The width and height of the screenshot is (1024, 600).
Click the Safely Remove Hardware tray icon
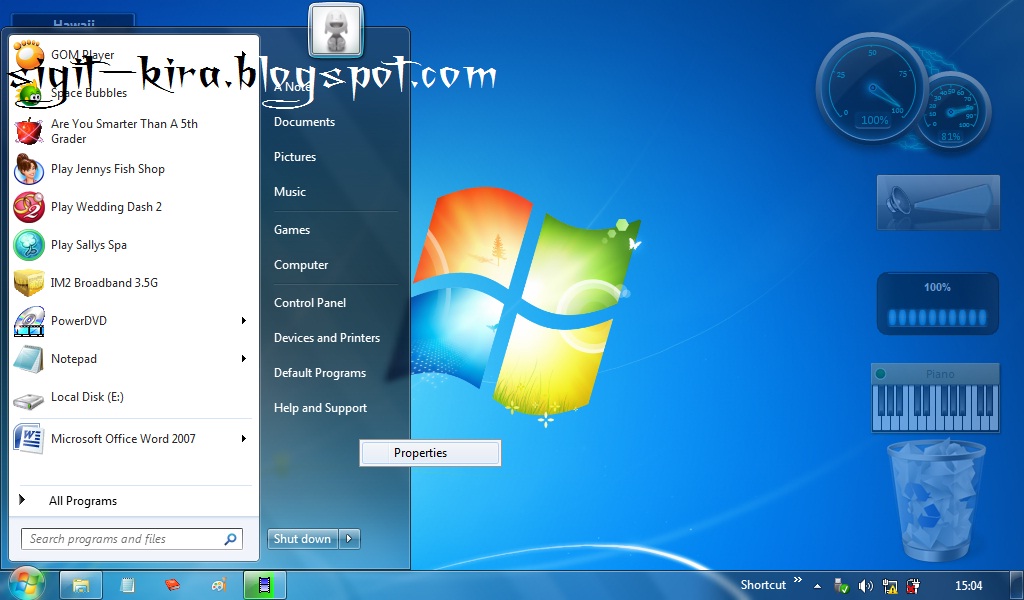[841, 586]
